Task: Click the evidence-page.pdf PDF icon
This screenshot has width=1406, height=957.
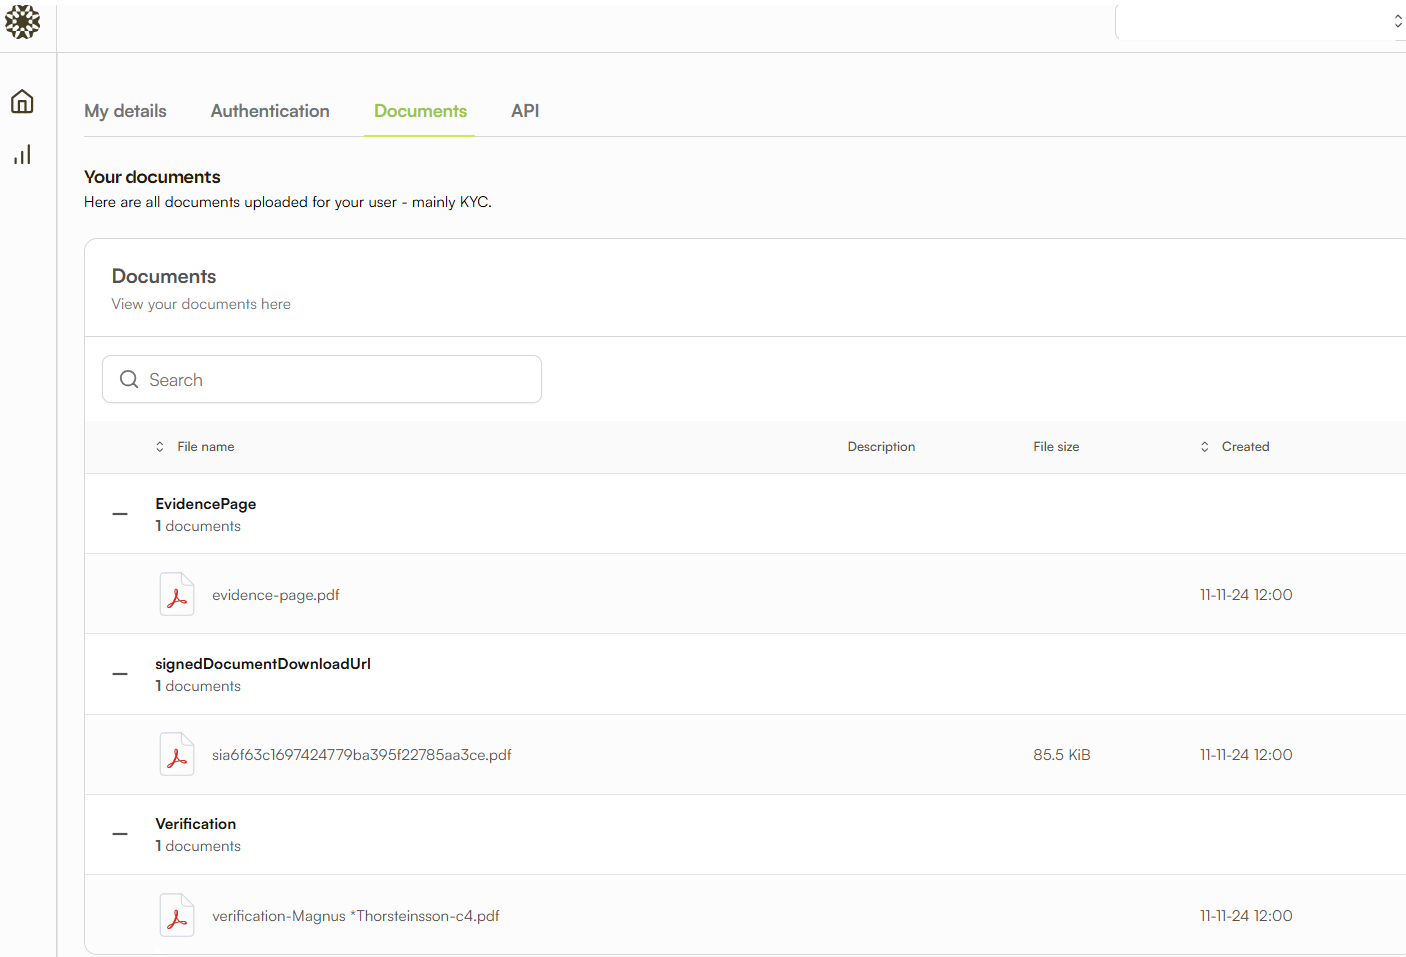Action: coord(177,594)
